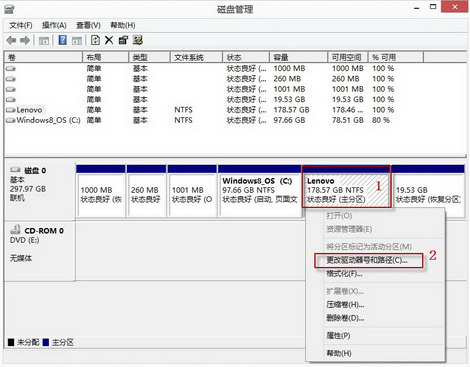Screen dimensions: 470x367
Task: Select the Lenovo volume drive icon in list
Action: 11,110
